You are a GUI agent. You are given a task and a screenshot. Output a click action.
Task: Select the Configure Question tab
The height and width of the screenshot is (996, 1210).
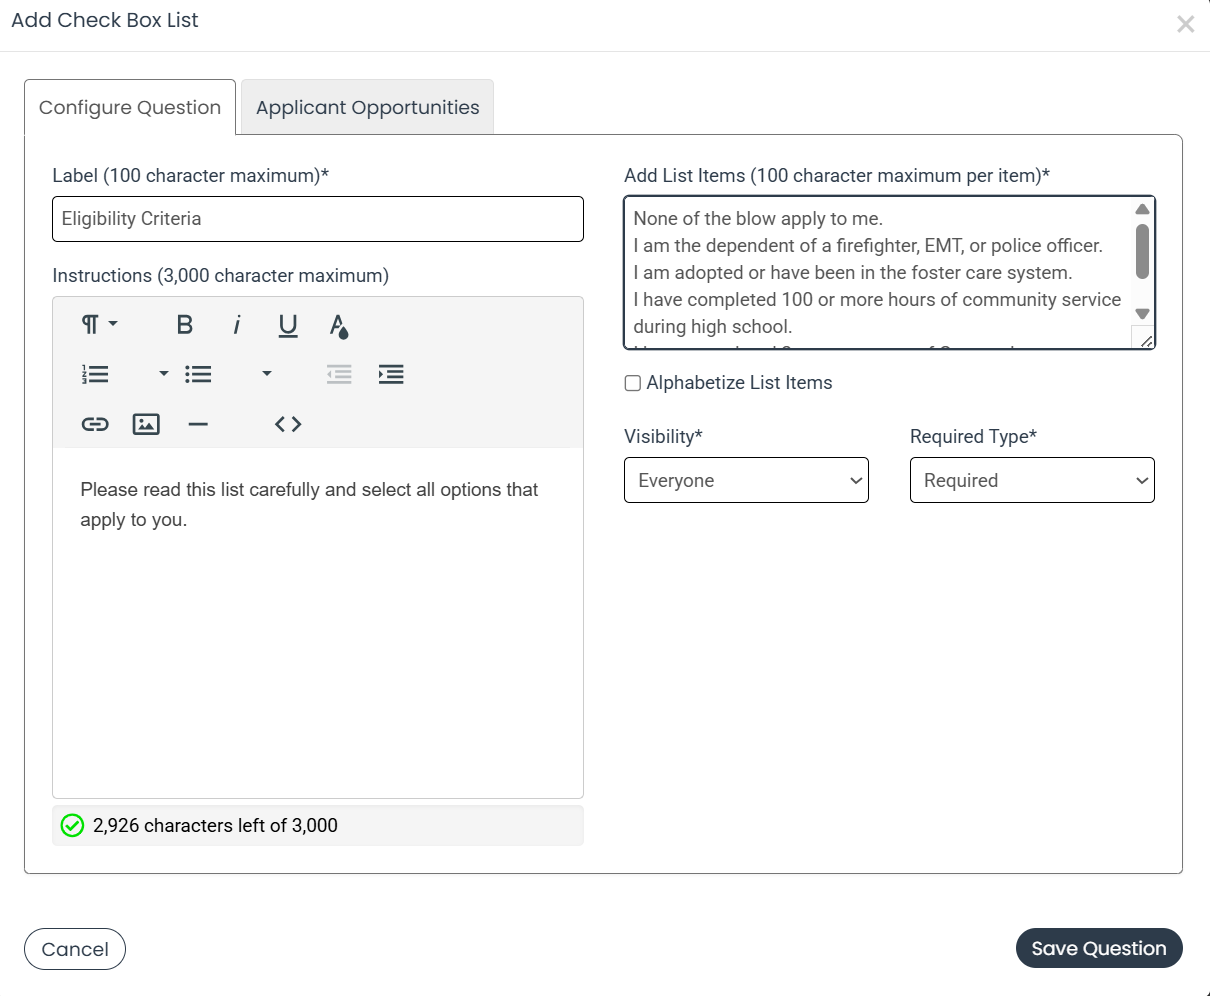pos(130,107)
